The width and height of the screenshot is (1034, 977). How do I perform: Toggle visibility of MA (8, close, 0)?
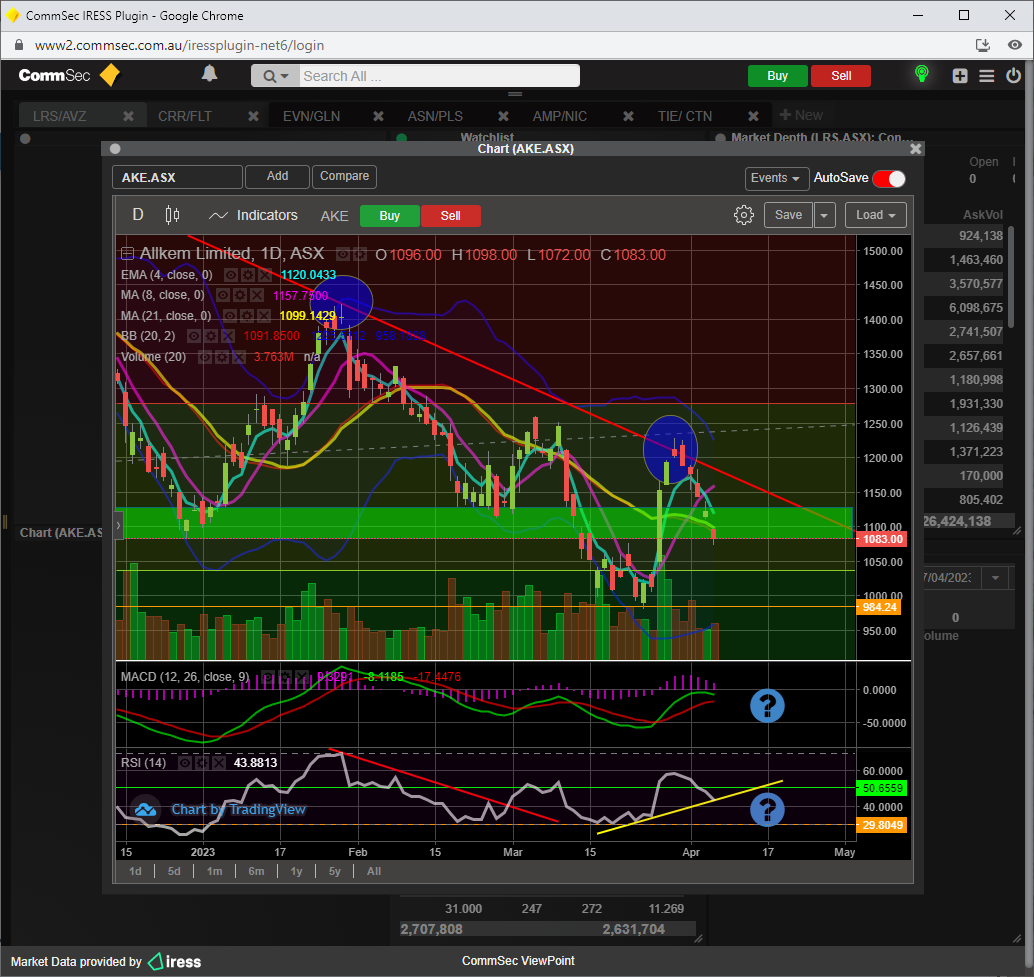pyautogui.click(x=224, y=295)
